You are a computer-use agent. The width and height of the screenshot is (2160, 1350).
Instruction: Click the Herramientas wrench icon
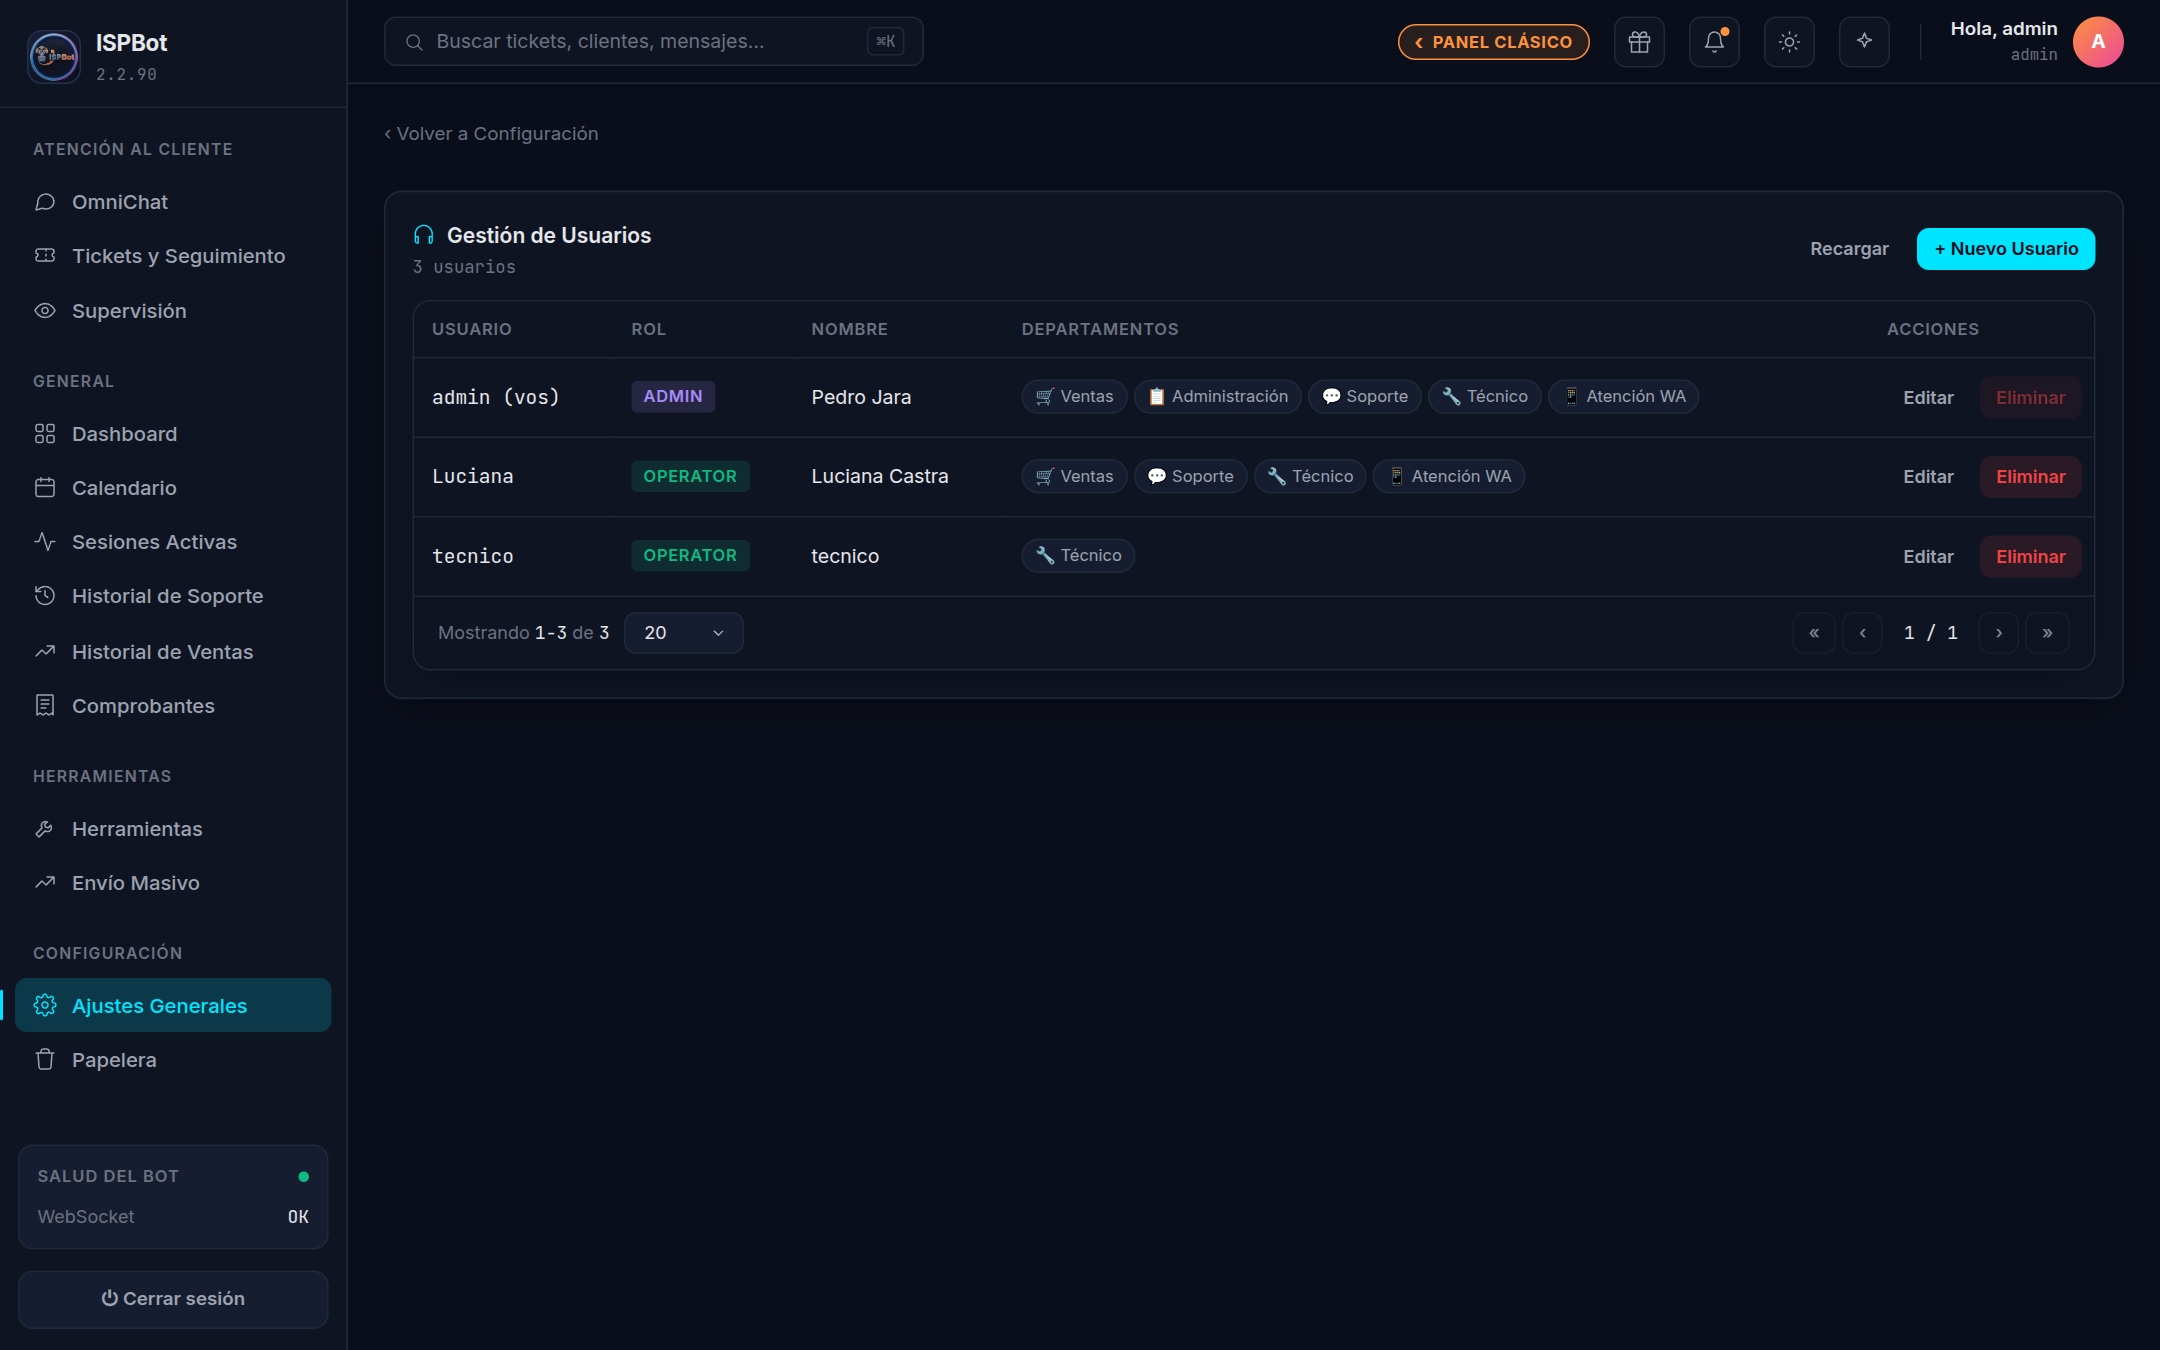(45, 829)
